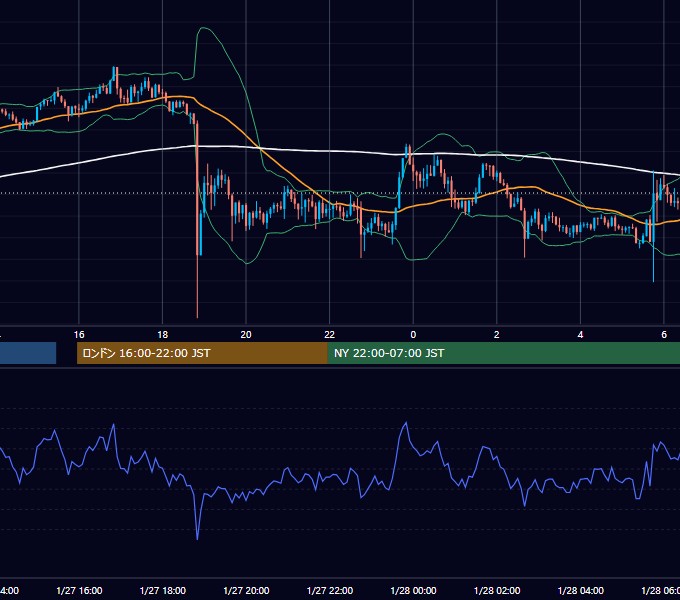This screenshot has height=600, width=680.
Task: Click the ロンドン 16:00-22:00 JST session bar
Action: pos(202,353)
